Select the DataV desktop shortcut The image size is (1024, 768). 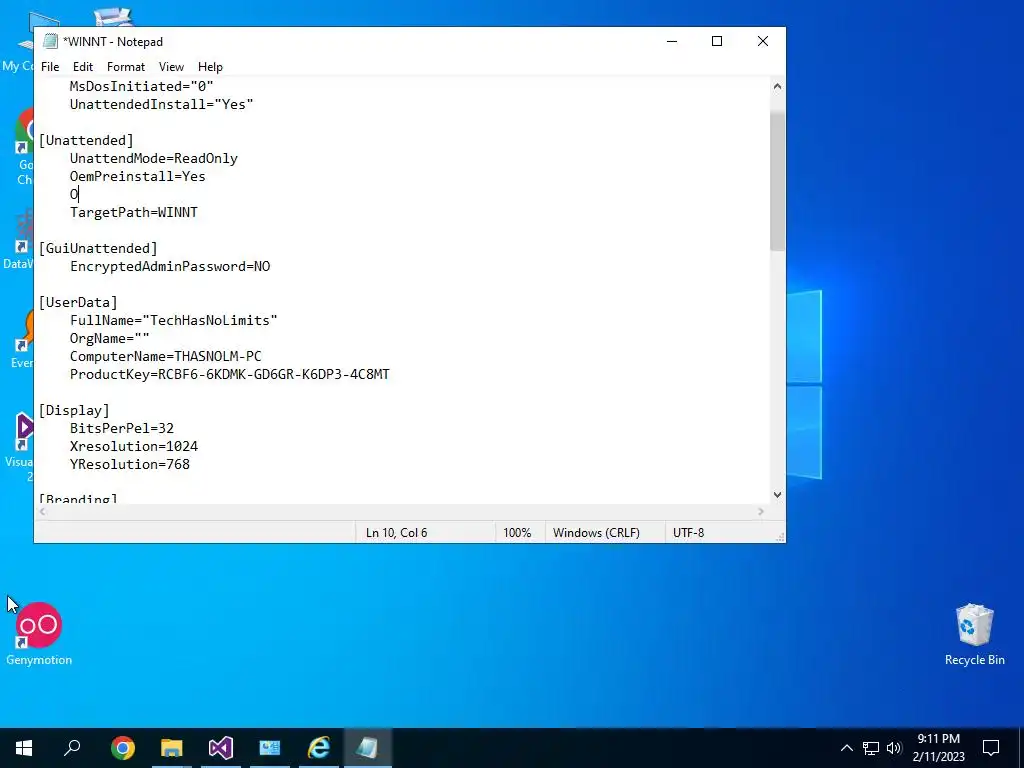click(x=18, y=242)
